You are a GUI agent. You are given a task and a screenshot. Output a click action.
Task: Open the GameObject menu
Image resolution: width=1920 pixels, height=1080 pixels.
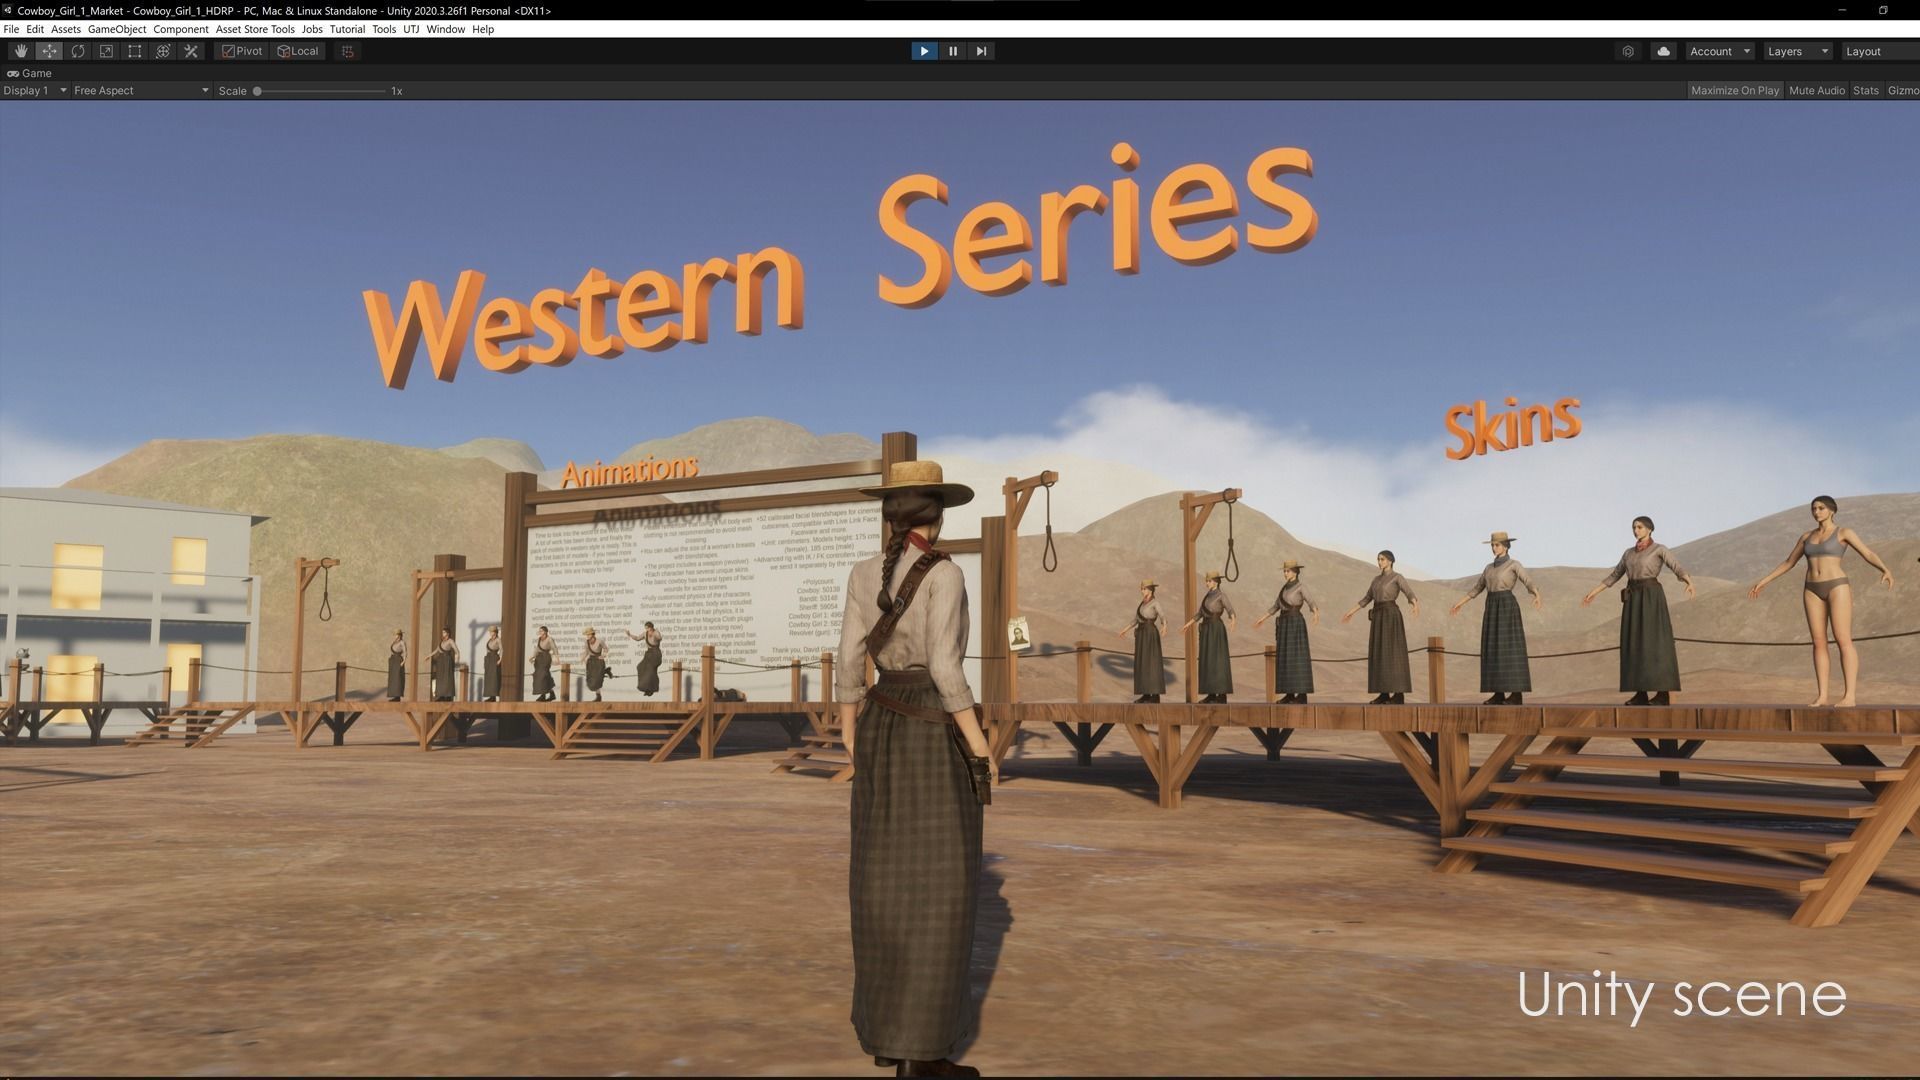117,29
